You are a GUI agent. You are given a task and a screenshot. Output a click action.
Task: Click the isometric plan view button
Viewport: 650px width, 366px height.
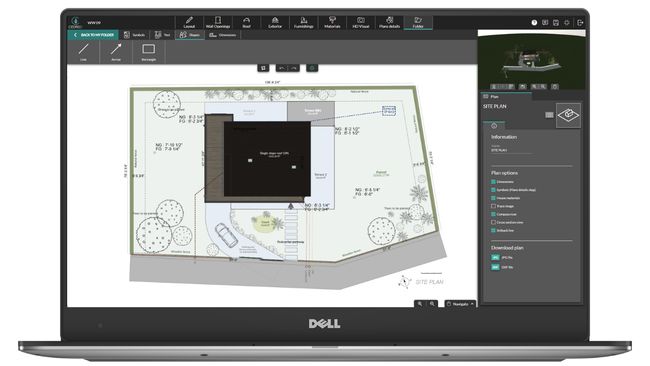(568, 115)
